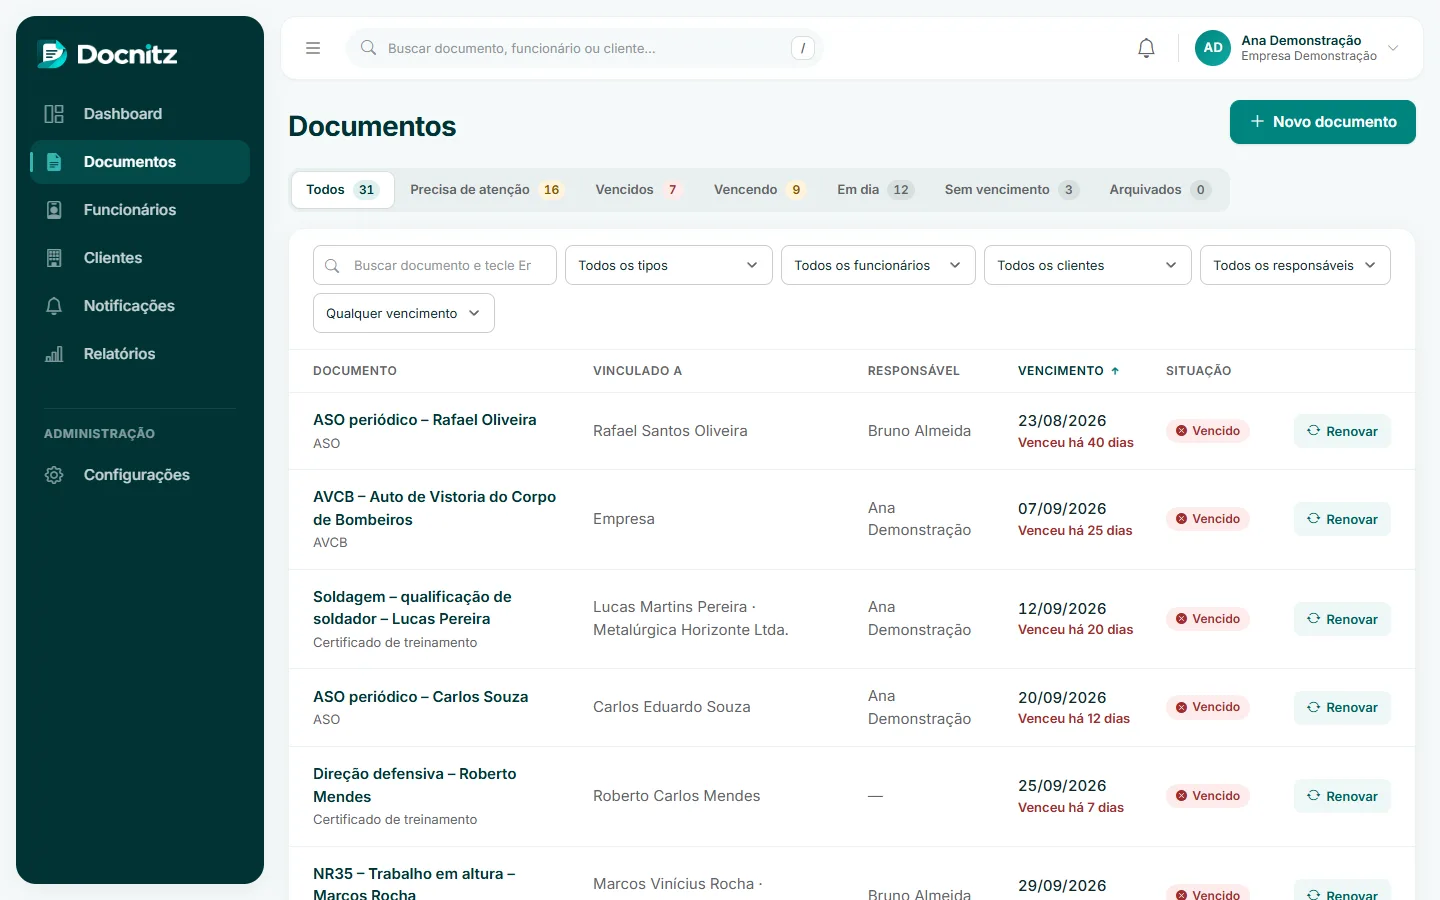Switch to the Todos tab
Image resolution: width=1440 pixels, height=900 pixels.
(342, 190)
